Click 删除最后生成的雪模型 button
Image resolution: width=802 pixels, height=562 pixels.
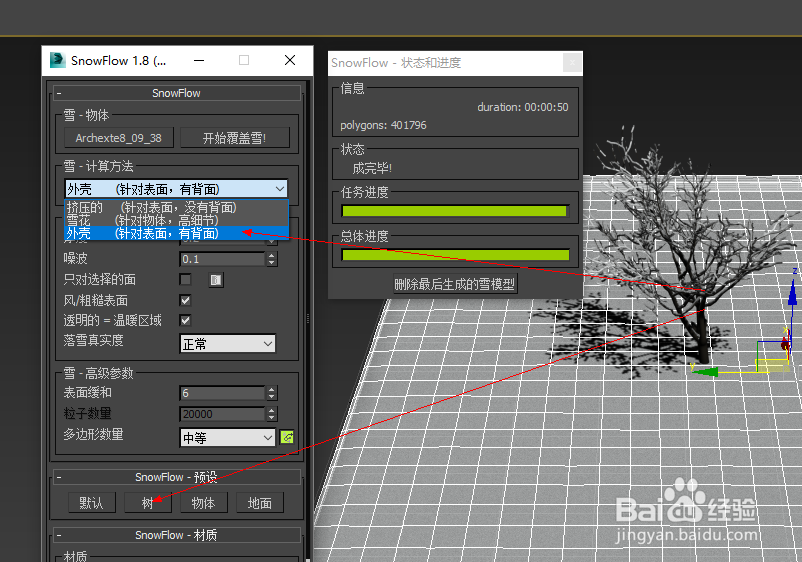[x=455, y=284]
